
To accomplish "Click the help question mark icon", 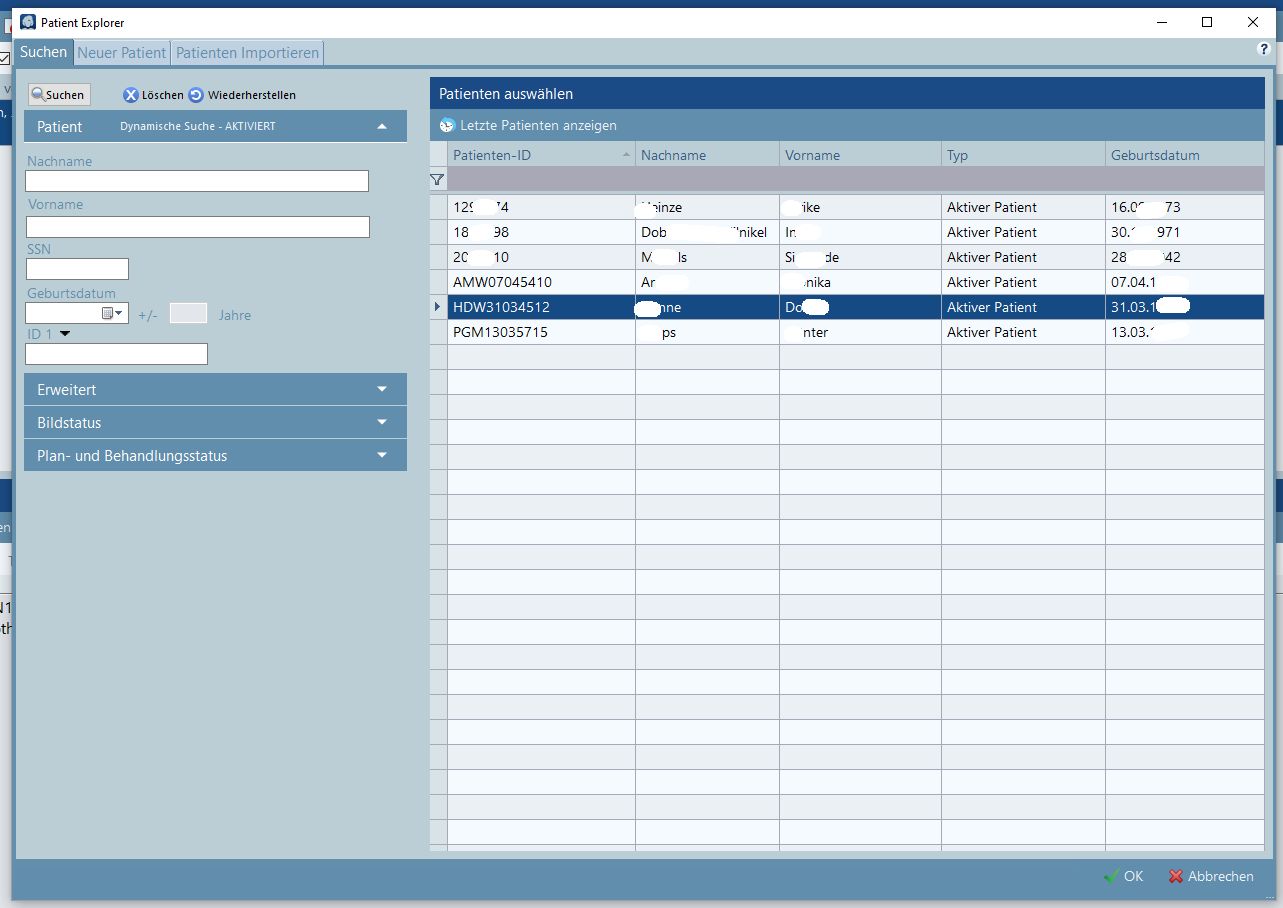I will coord(1264,49).
